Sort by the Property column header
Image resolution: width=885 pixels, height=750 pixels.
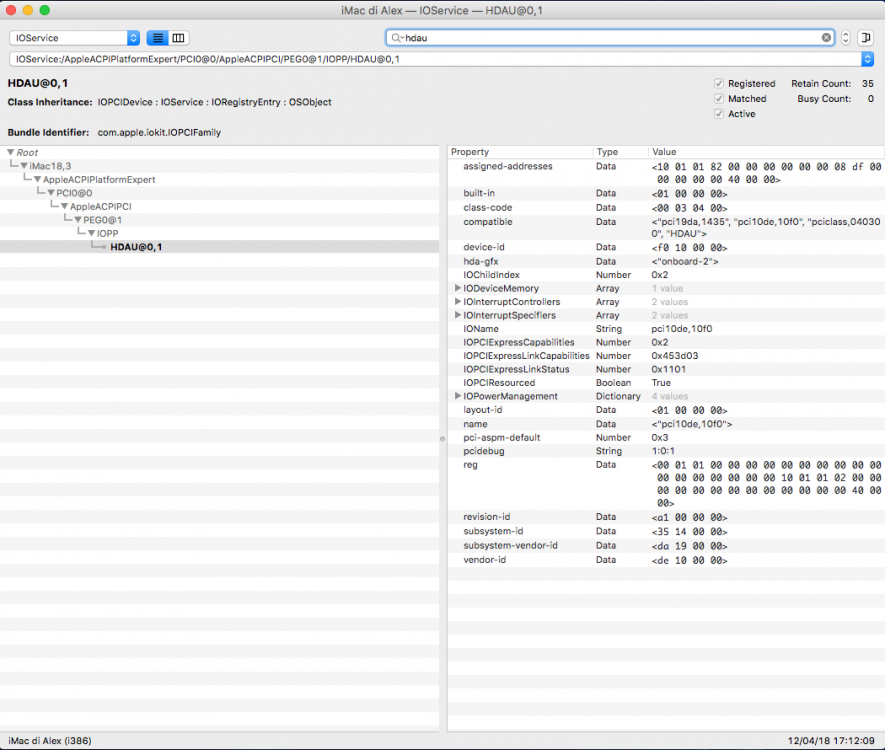[x=520, y=152]
